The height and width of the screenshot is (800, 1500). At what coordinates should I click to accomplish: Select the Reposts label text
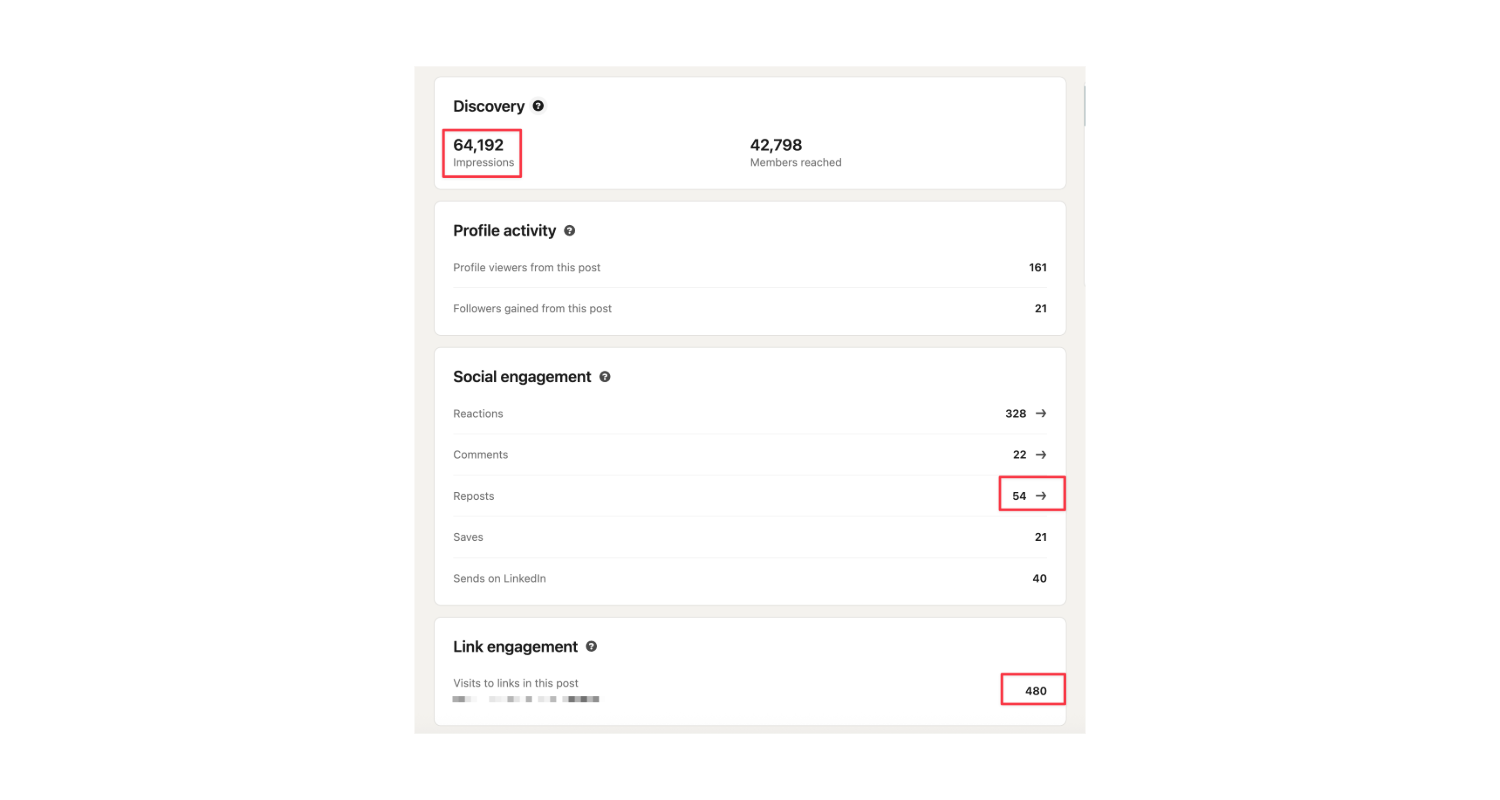point(473,496)
